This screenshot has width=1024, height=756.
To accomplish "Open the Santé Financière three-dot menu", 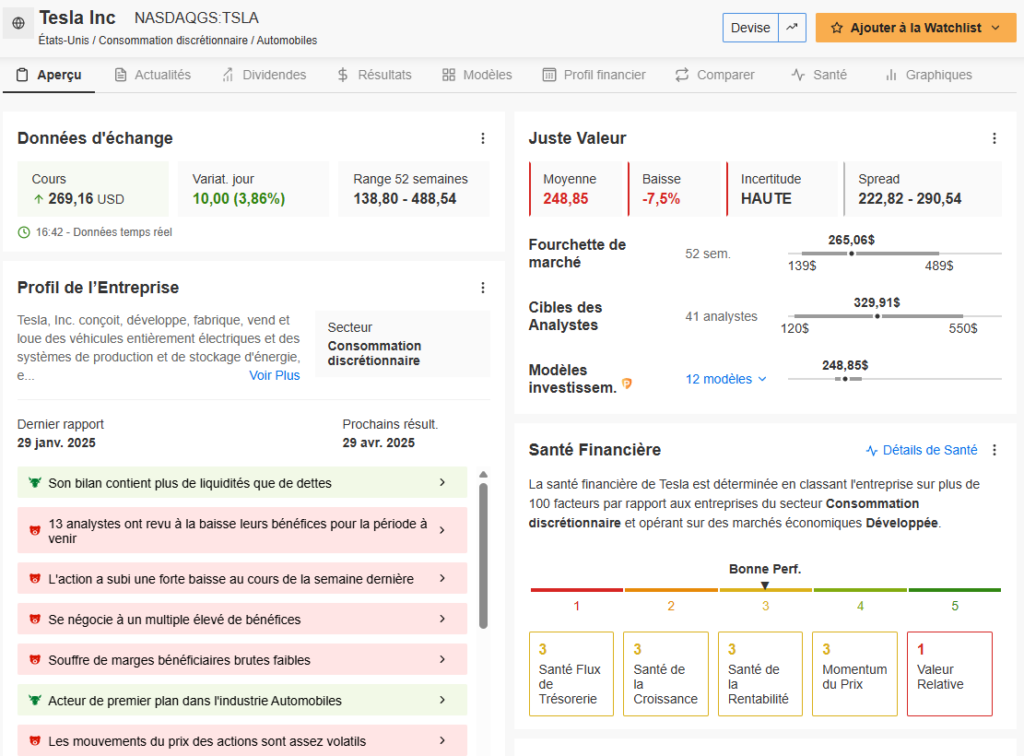I will tap(994, 450).
